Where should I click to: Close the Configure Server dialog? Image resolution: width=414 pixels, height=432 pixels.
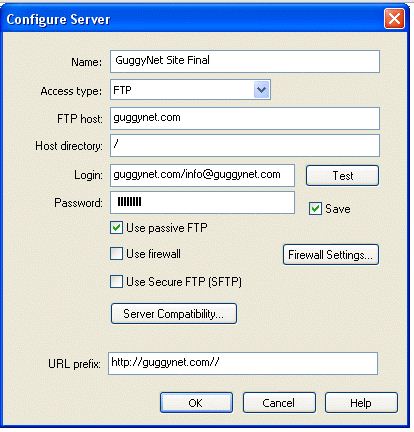tap(394, 19)
